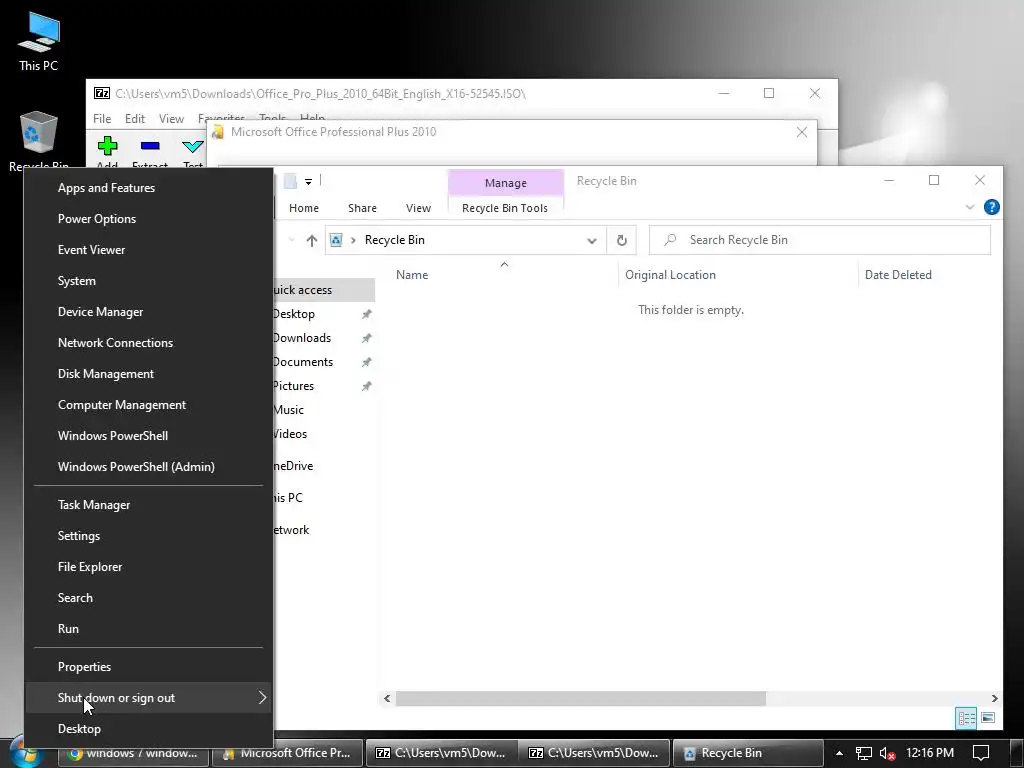
Task: Select the Recycle Bin Tools tab
Action: (x=505, y=208)
